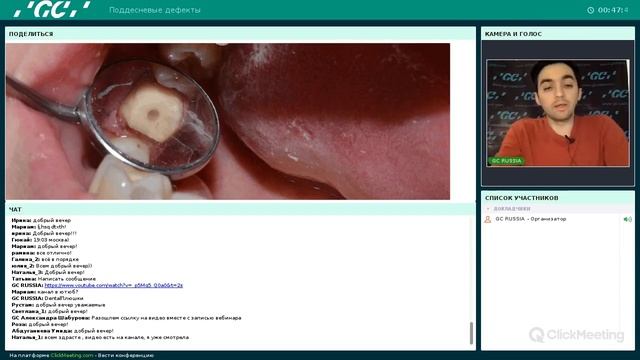Click the clock icon beside the timer

pyautogui.click(x=591, y=10)
